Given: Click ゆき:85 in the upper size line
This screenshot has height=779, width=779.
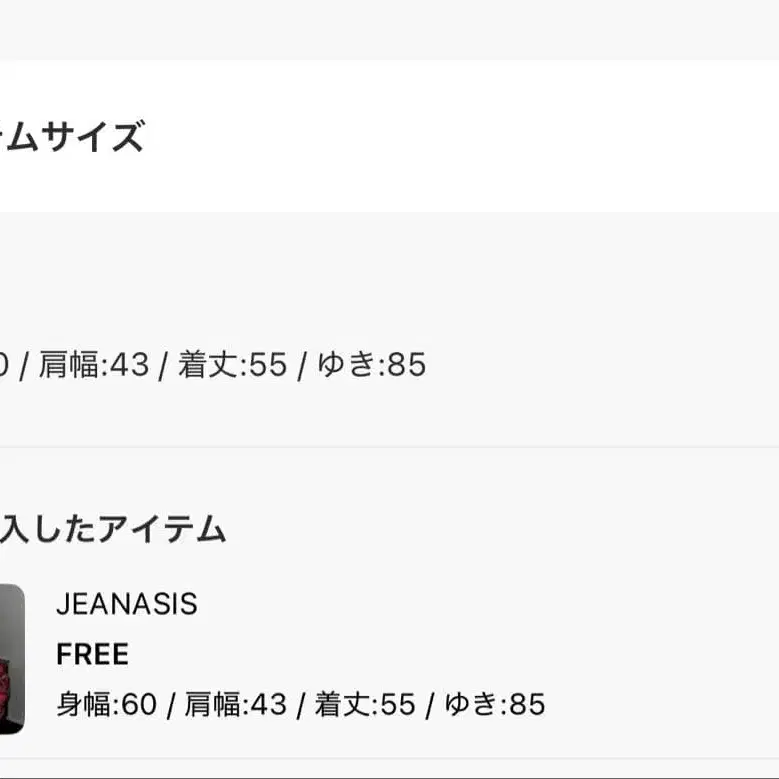Looking at the screenshot, I should 372,365.
